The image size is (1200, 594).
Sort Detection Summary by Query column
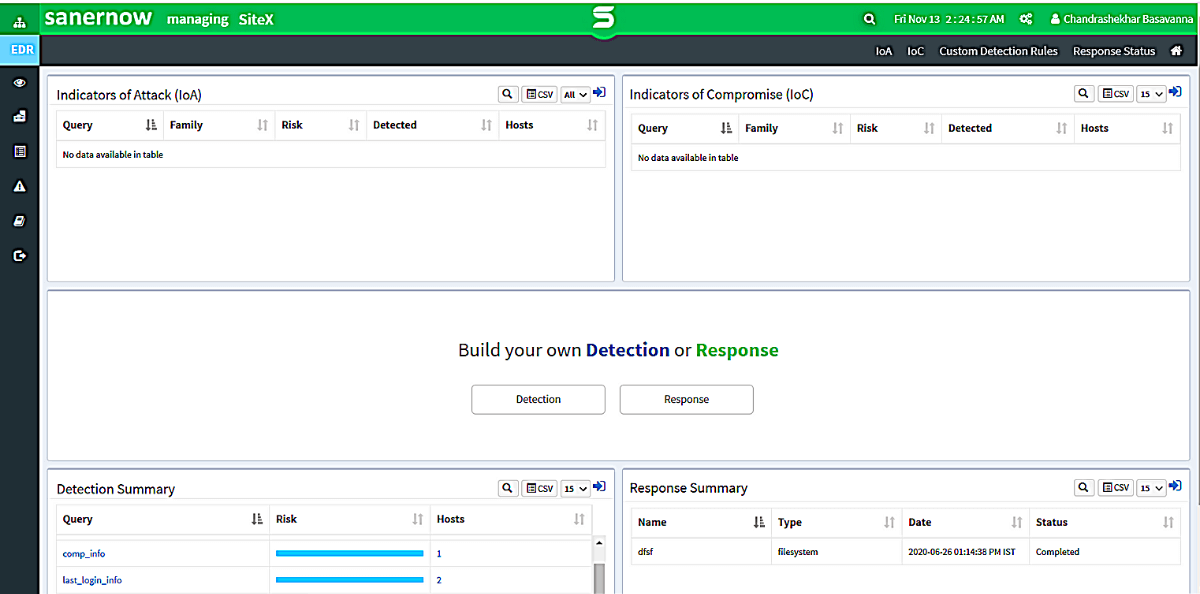click(x=163, y=519)
